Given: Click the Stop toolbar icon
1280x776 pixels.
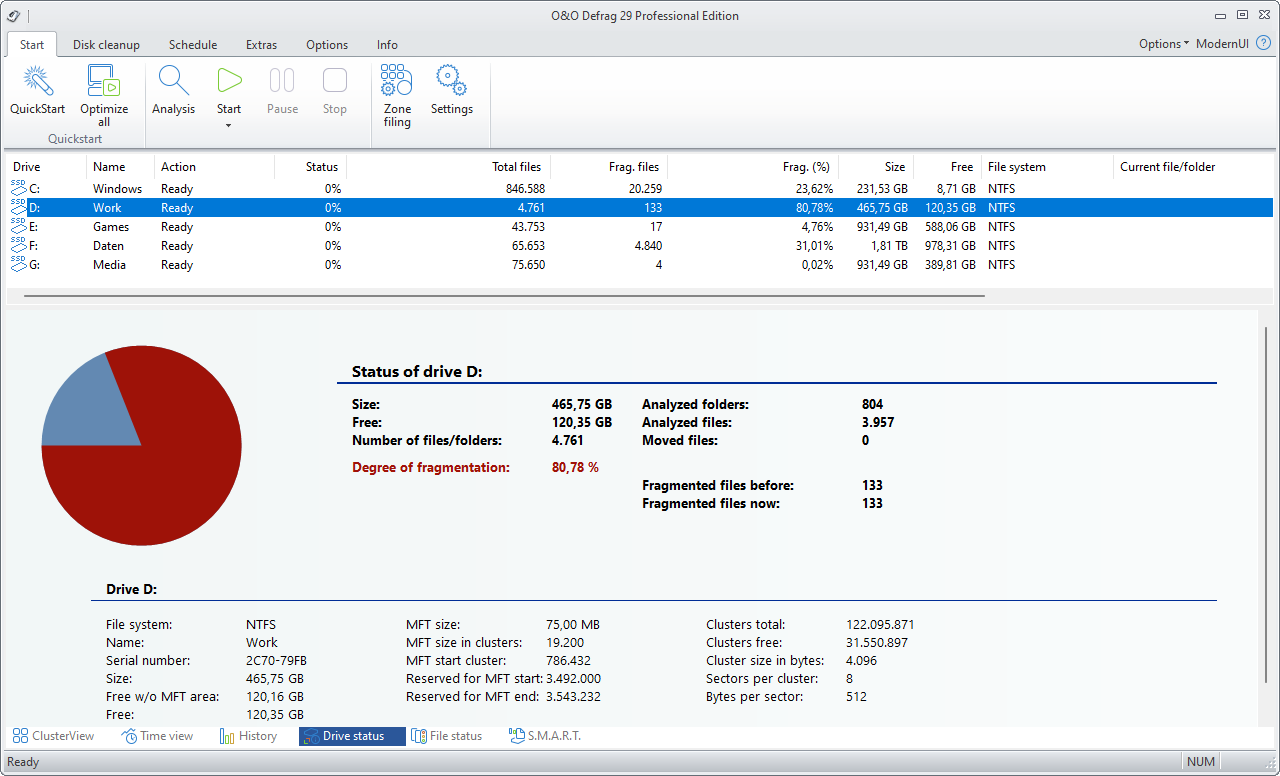Looking at the screenshot, I should [335, 81].
